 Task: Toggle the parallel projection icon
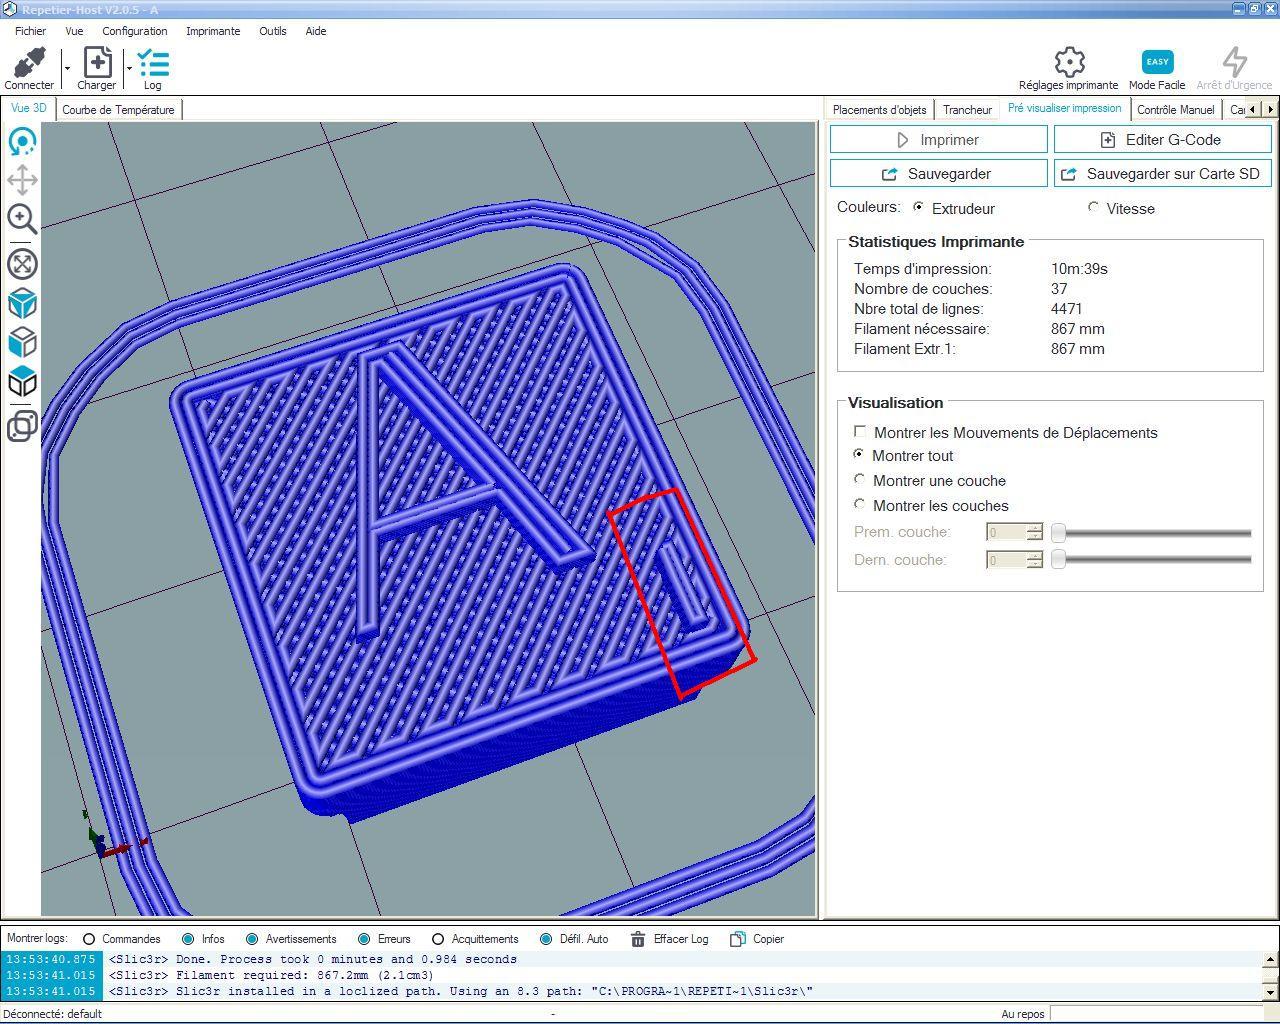pyautogui.click(x=22, y=427)
